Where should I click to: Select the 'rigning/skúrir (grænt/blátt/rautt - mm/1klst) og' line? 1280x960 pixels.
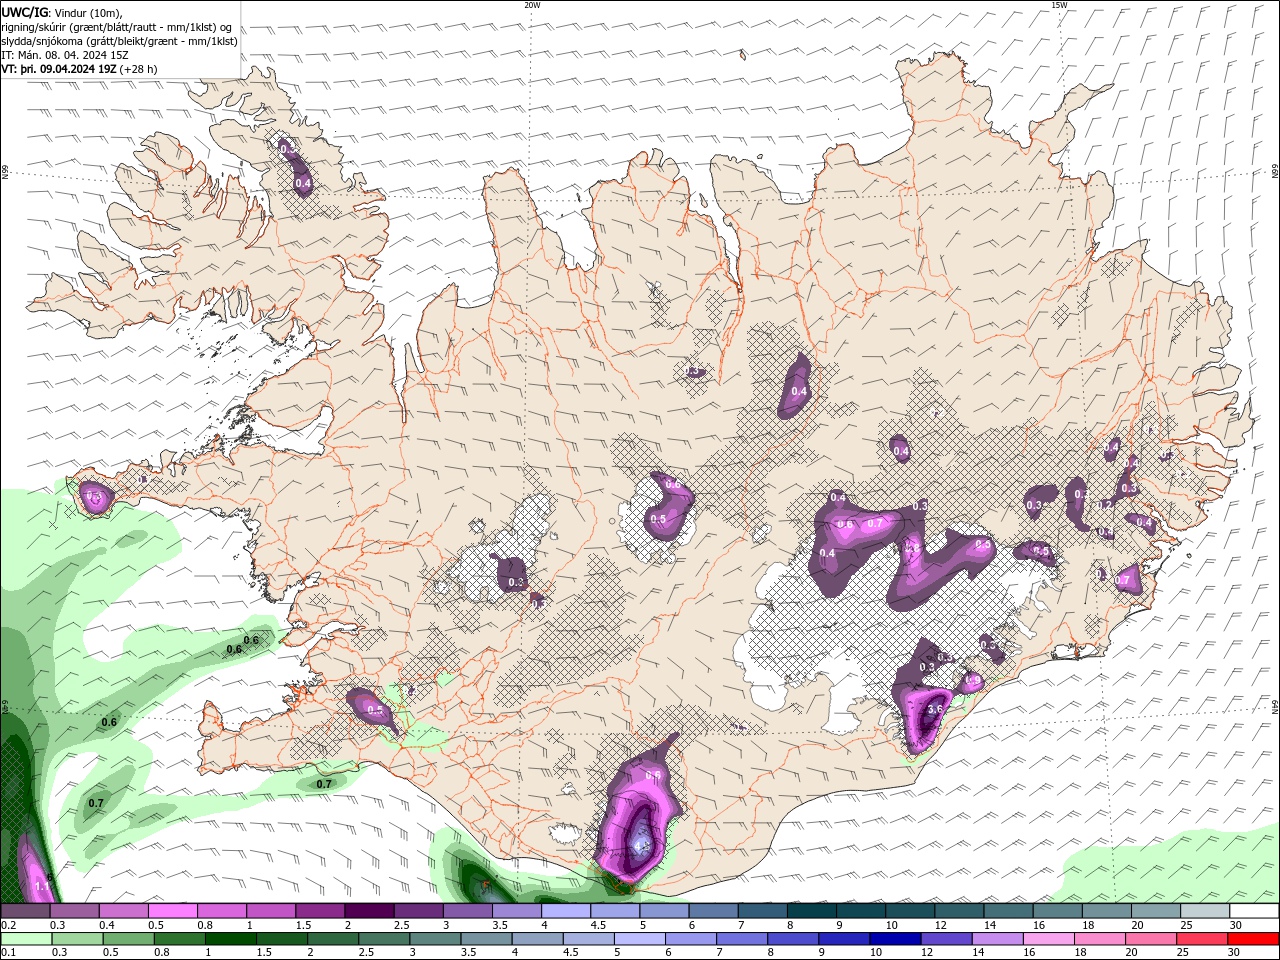117,27
